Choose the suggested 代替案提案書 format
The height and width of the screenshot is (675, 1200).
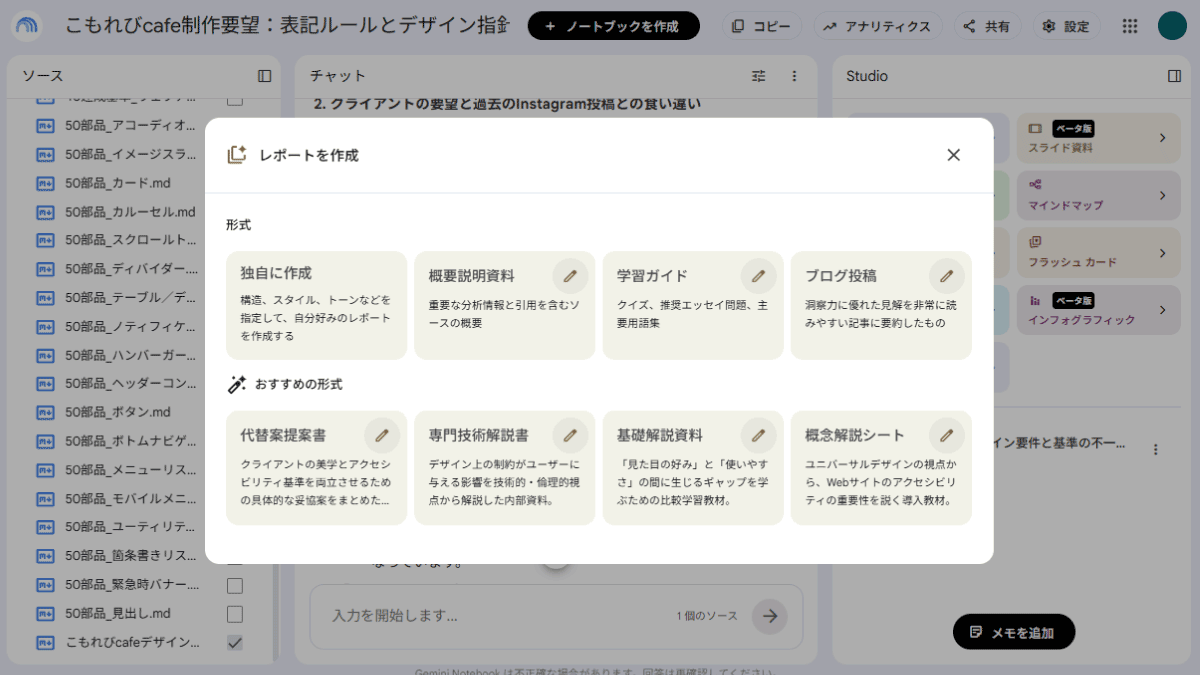[316, 467]
